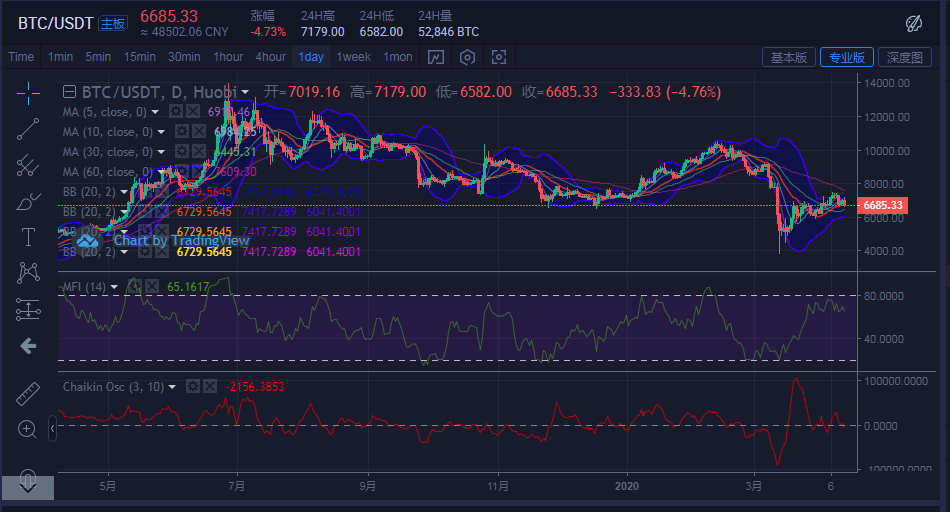Select 专业版 professional view button

846,58
